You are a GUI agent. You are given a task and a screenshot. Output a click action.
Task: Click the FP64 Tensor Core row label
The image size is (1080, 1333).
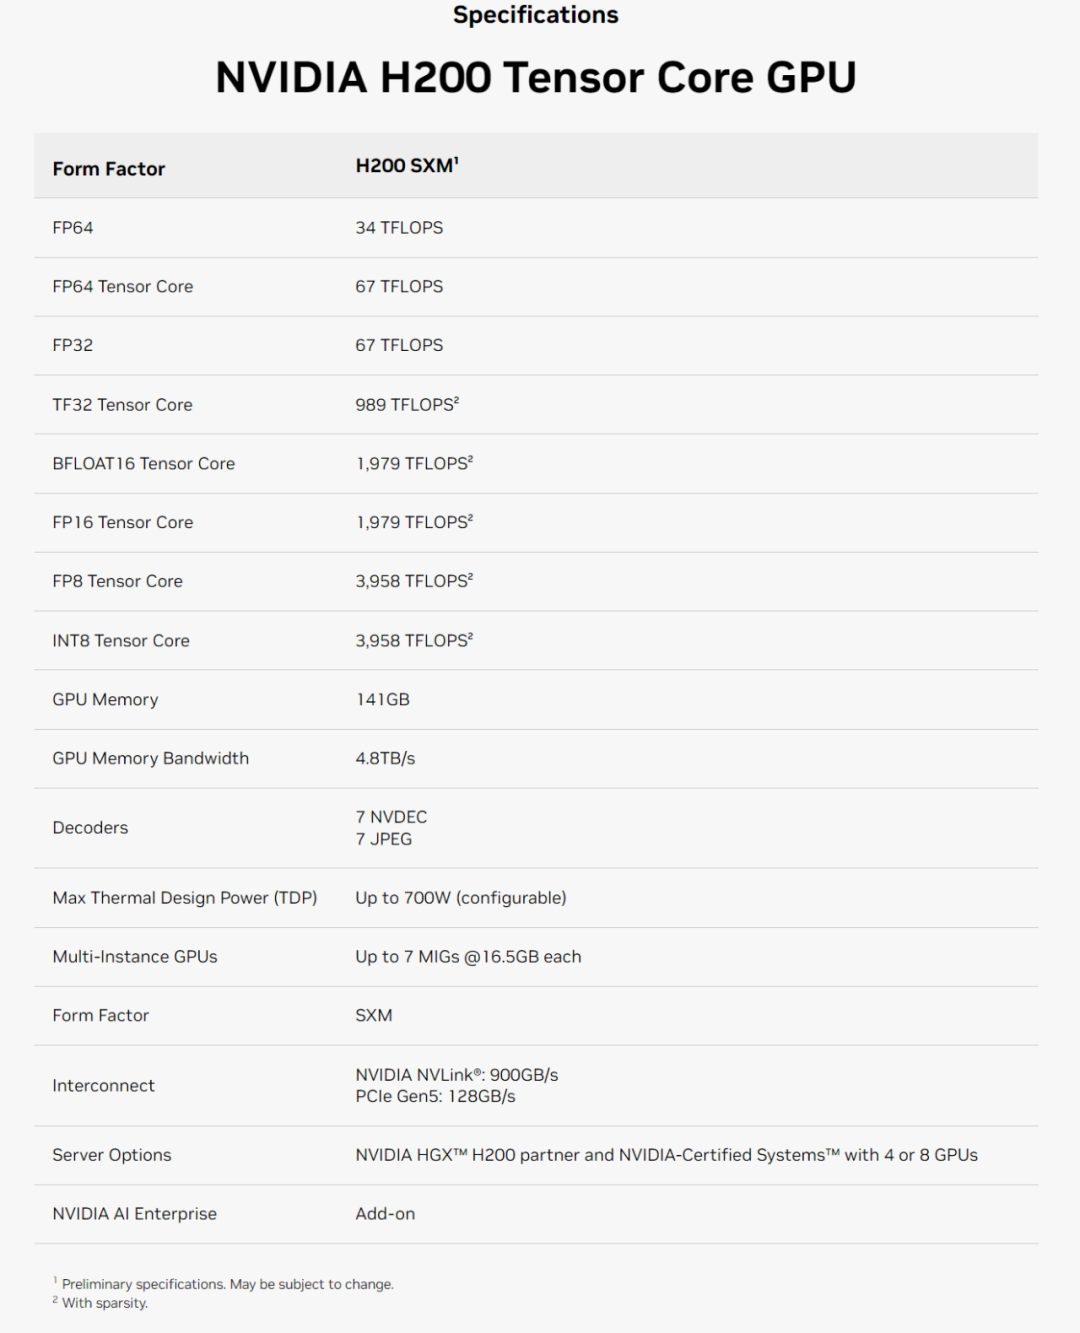coord(123,287)
